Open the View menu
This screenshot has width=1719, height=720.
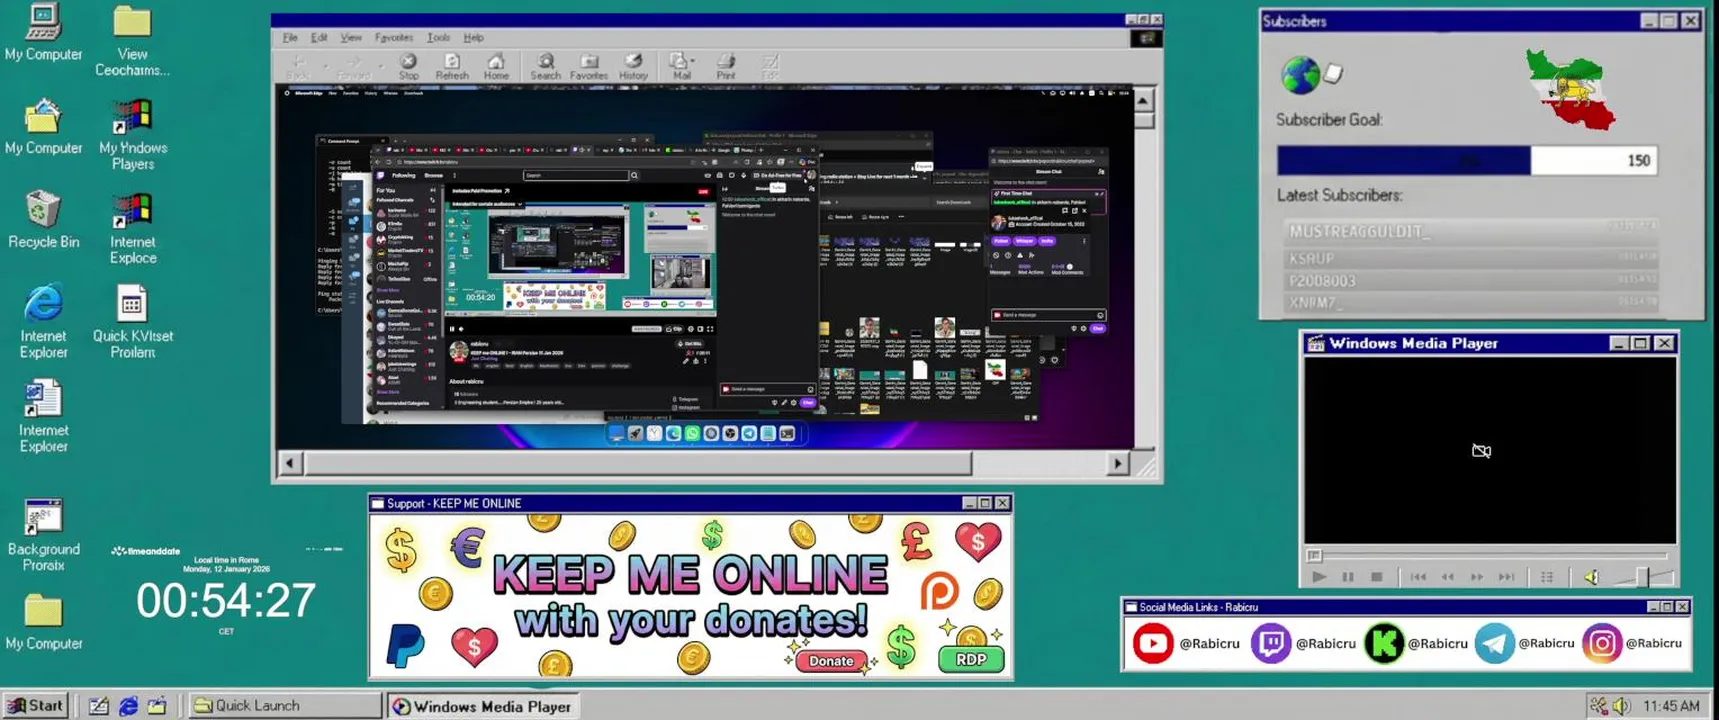(x=351, y=38)
